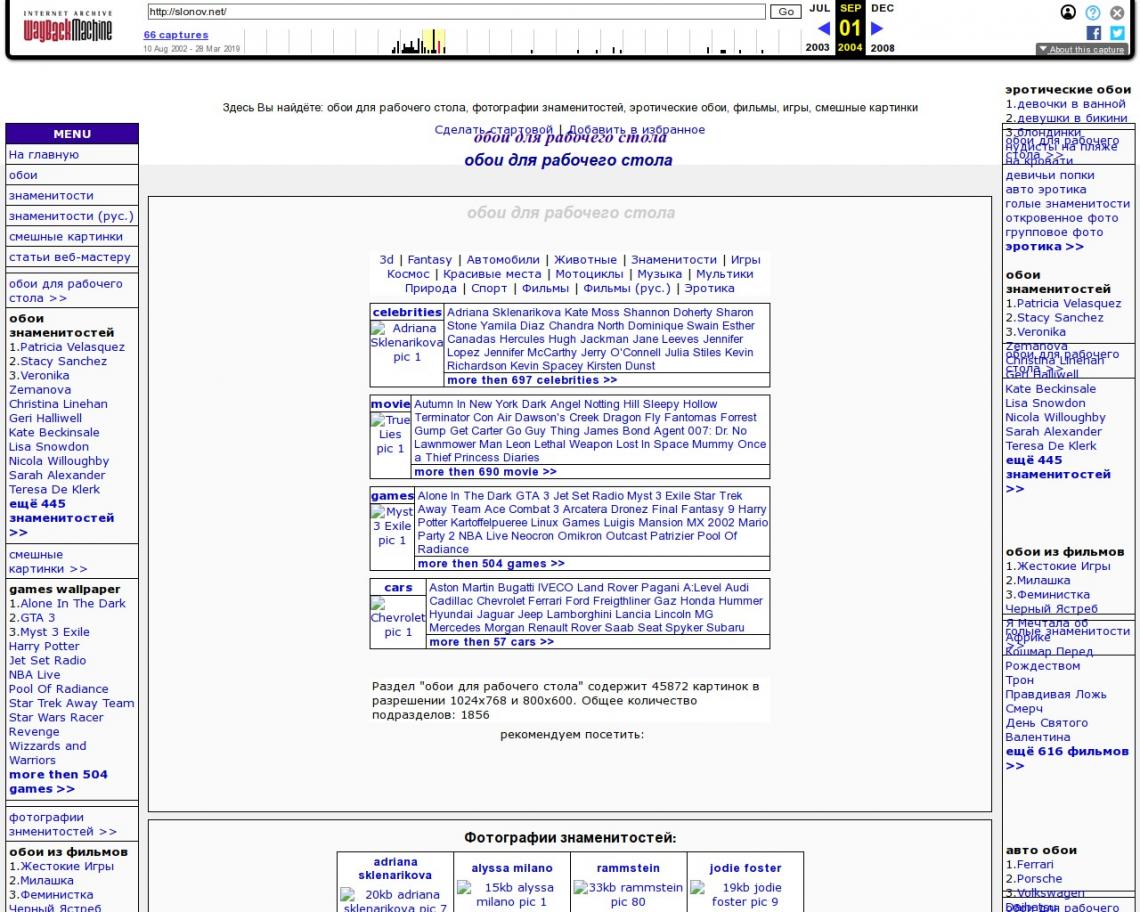Screen dimensions: 1140x912
Task: Click 'more then 57 cars >>'
Action: click(x=491, y=641)
